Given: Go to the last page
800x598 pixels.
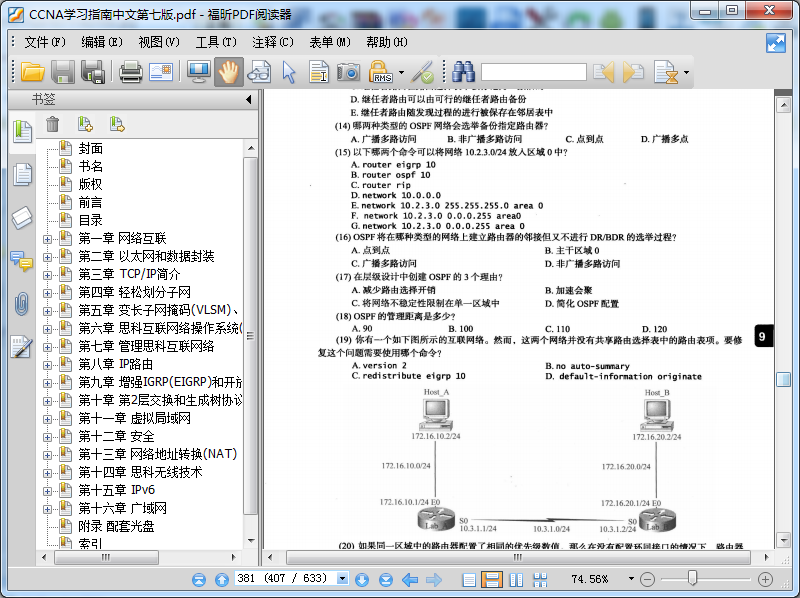Looking at the screenshot, I should [x=386, y=580].
